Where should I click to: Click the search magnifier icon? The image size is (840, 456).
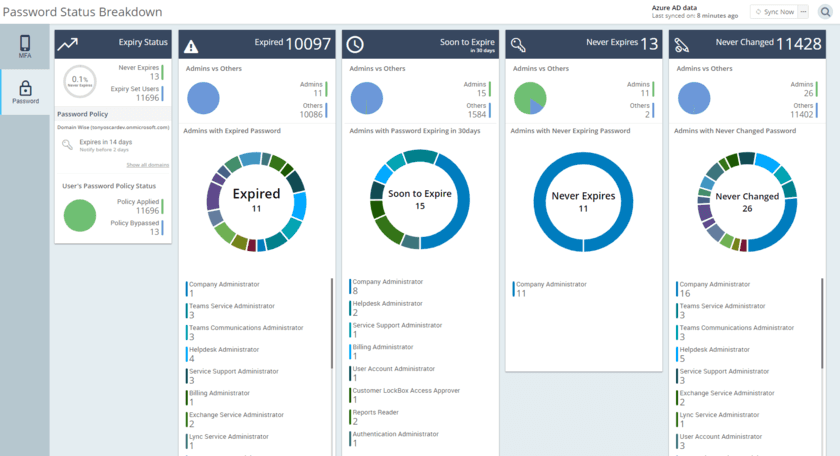point(825,12)
